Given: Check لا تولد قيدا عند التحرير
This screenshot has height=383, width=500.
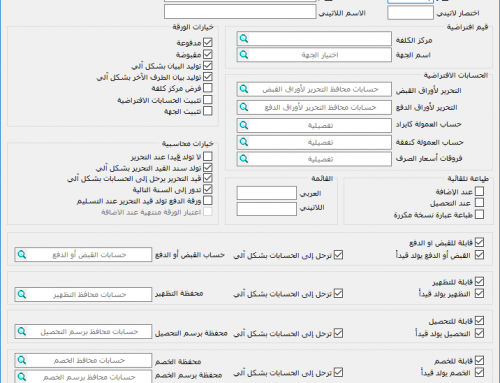Looking at the screenshot, I should tap(208, 156).
